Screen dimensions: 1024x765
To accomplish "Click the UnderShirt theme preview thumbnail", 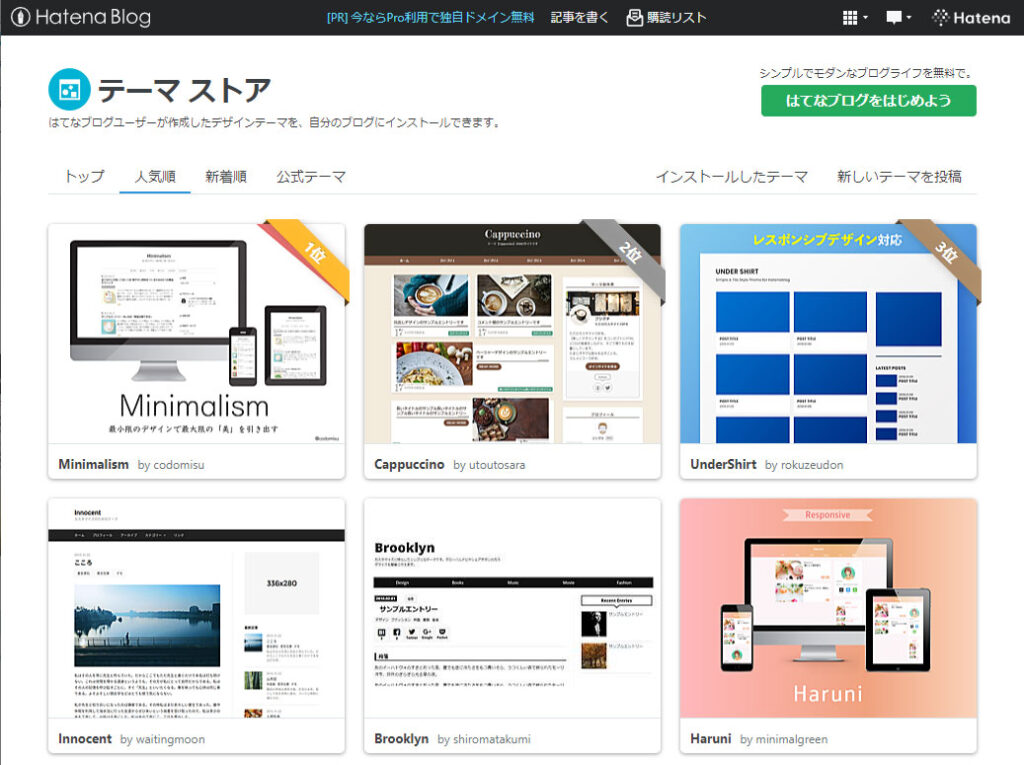I will (x=829, y=334).
